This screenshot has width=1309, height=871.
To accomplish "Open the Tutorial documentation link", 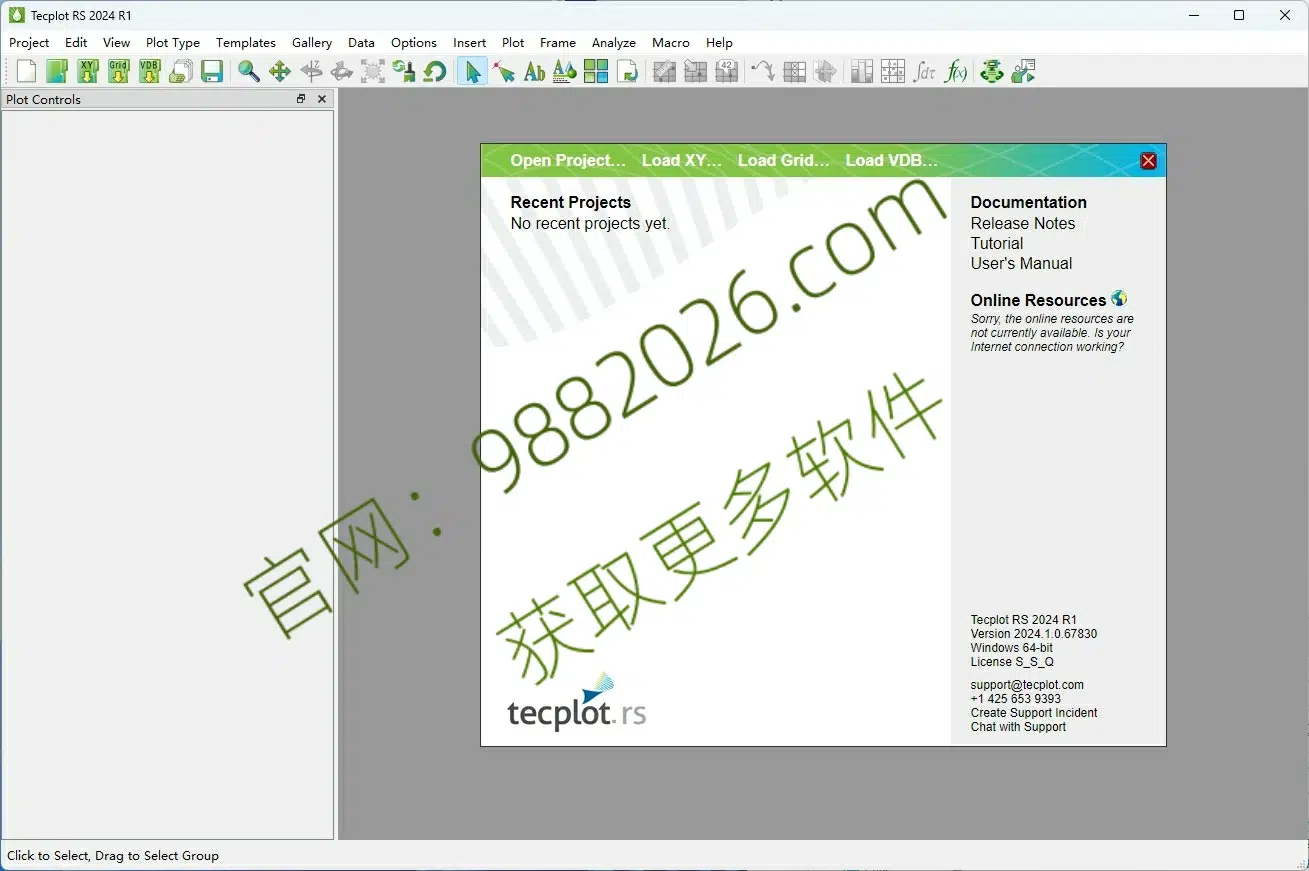I will point(997,243).
